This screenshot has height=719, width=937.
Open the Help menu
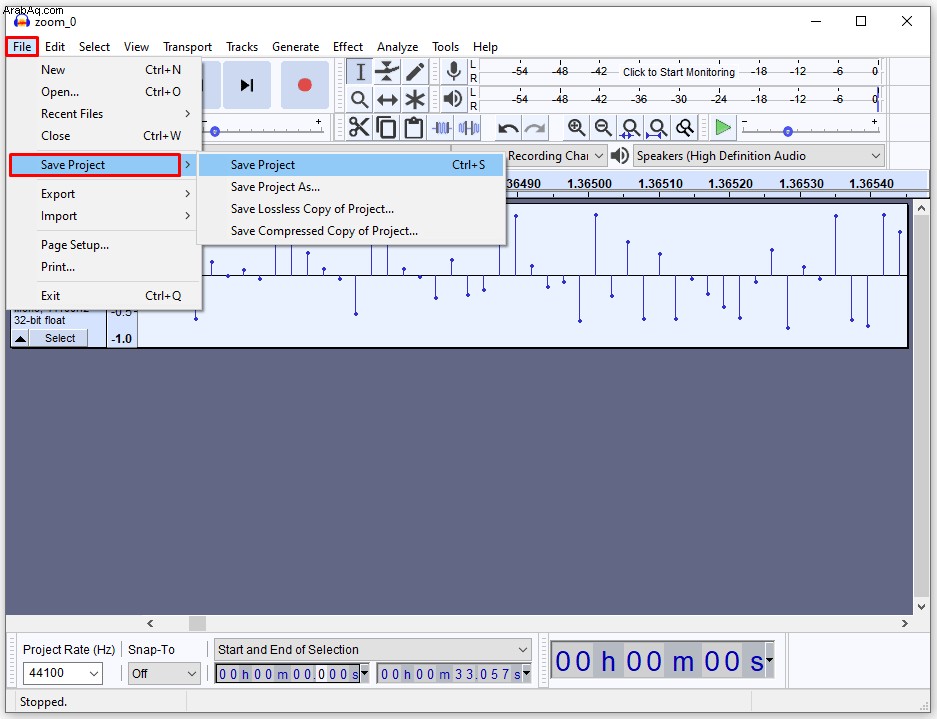pos(485,47)
